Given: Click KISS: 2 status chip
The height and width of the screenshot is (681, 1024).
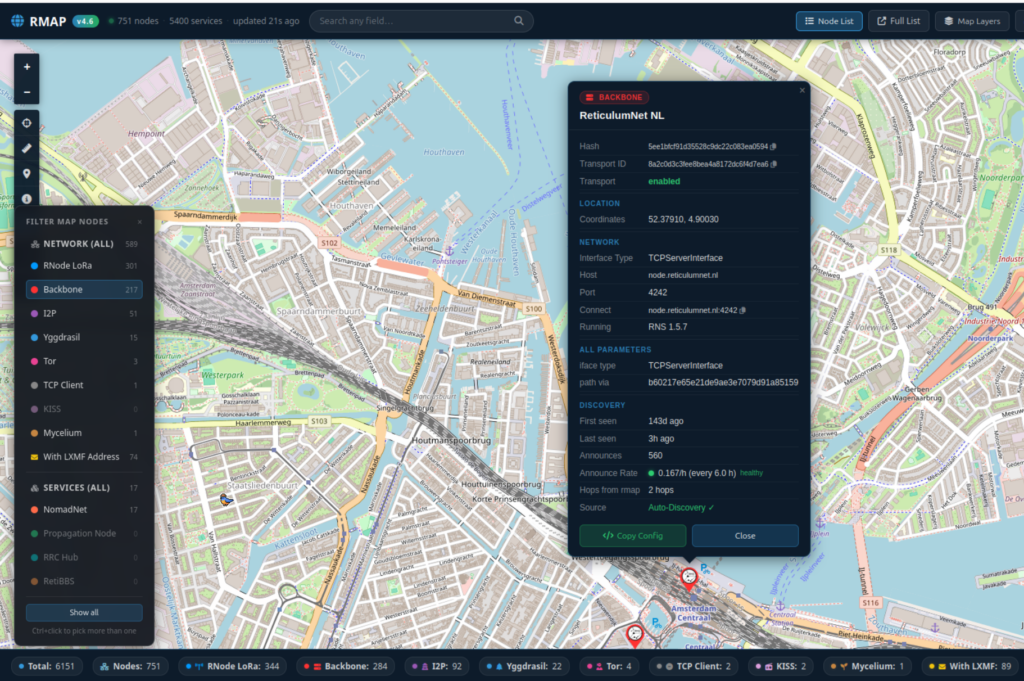Looking at the screenshot, I should coord(781,667).
